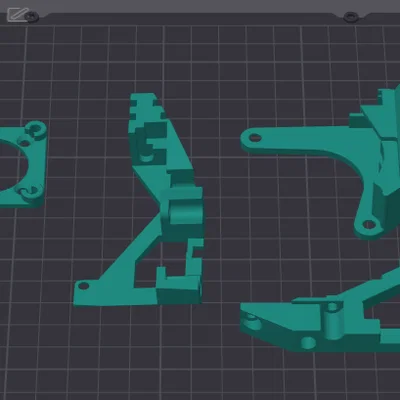Click the edit plate name pencil icon
400x400 pixels.
17,14
